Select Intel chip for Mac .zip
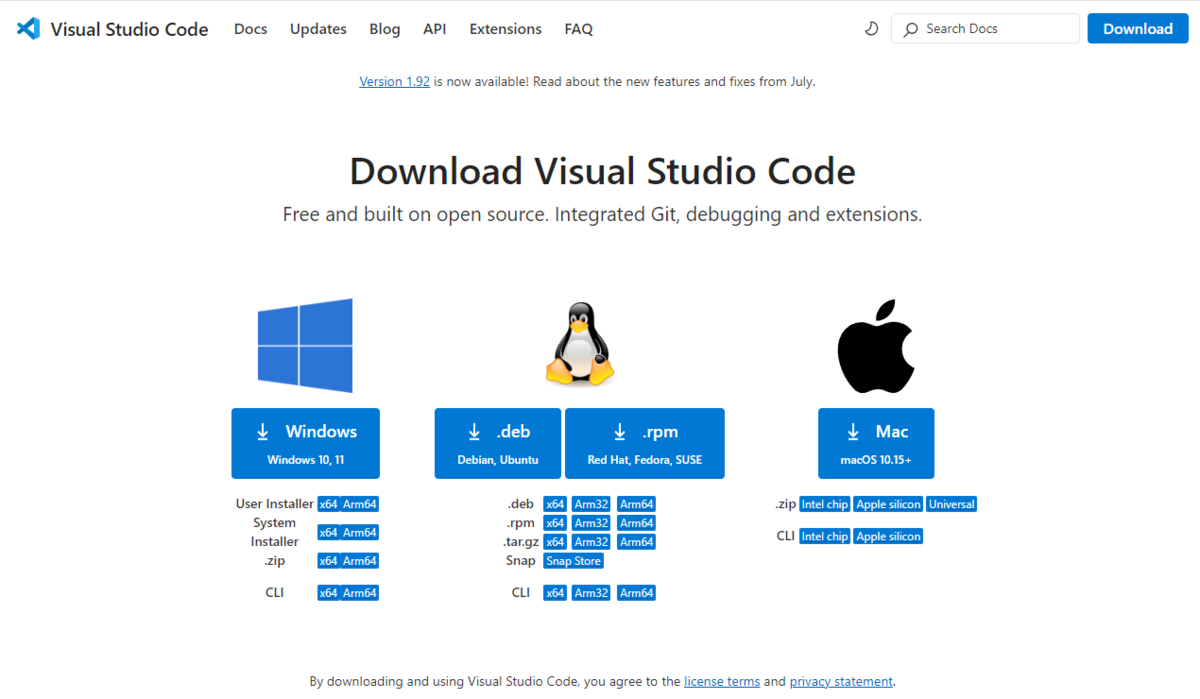Image resolution: width=1200 pixels, height=699 pixels. pyautogui.click(x=825, y=505)
